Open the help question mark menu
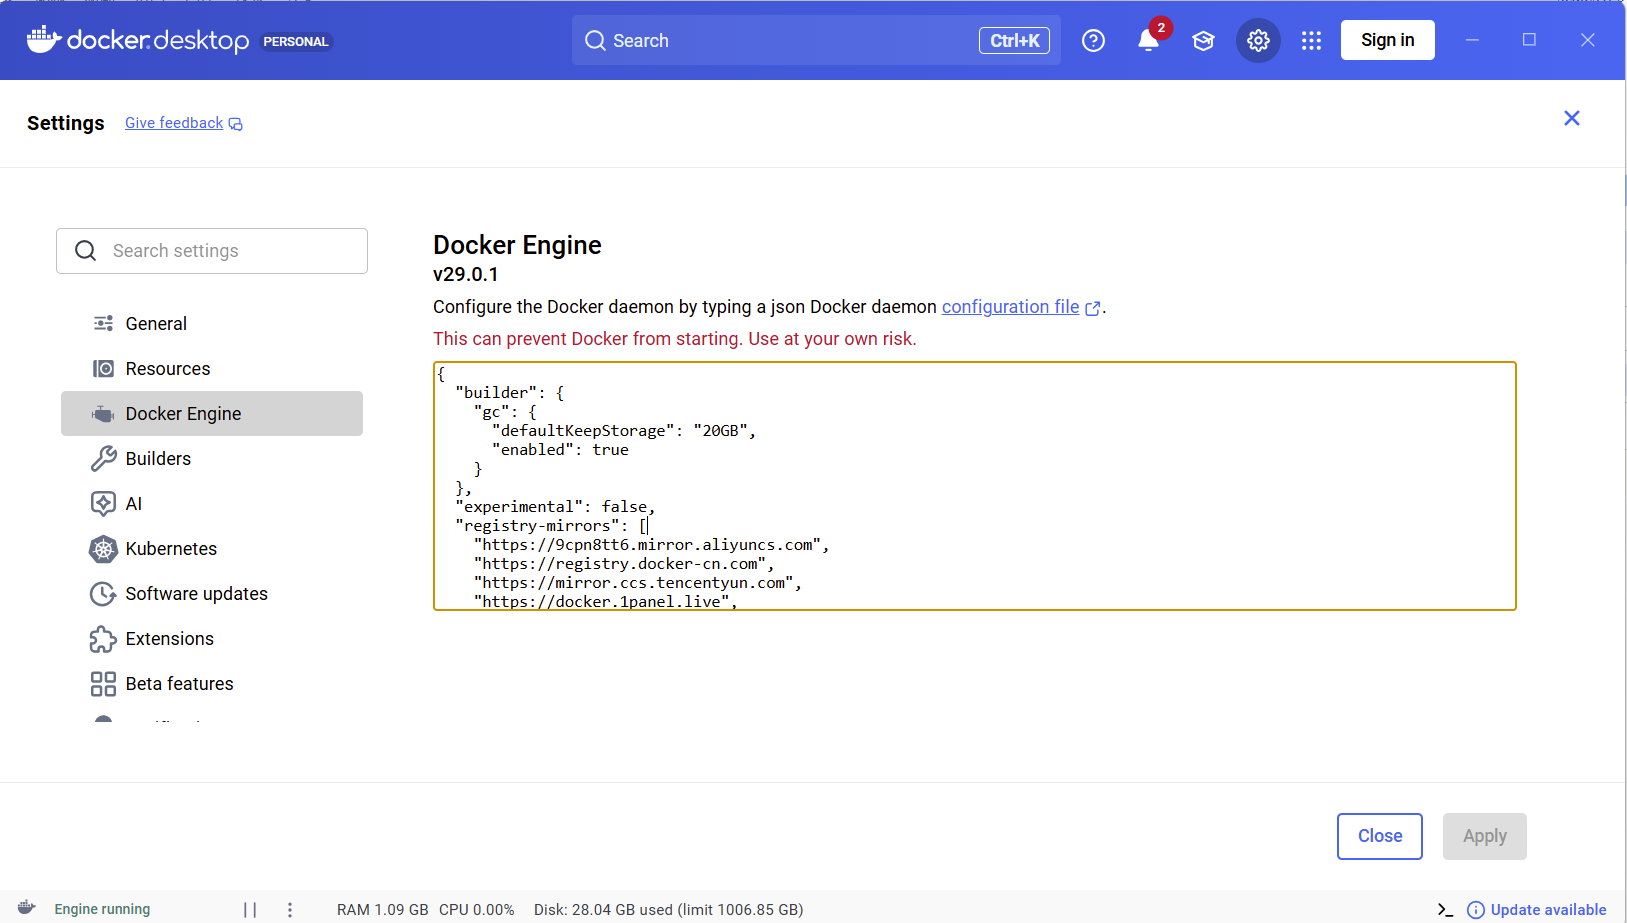 pyautogui.click(x=1093, y=41)
